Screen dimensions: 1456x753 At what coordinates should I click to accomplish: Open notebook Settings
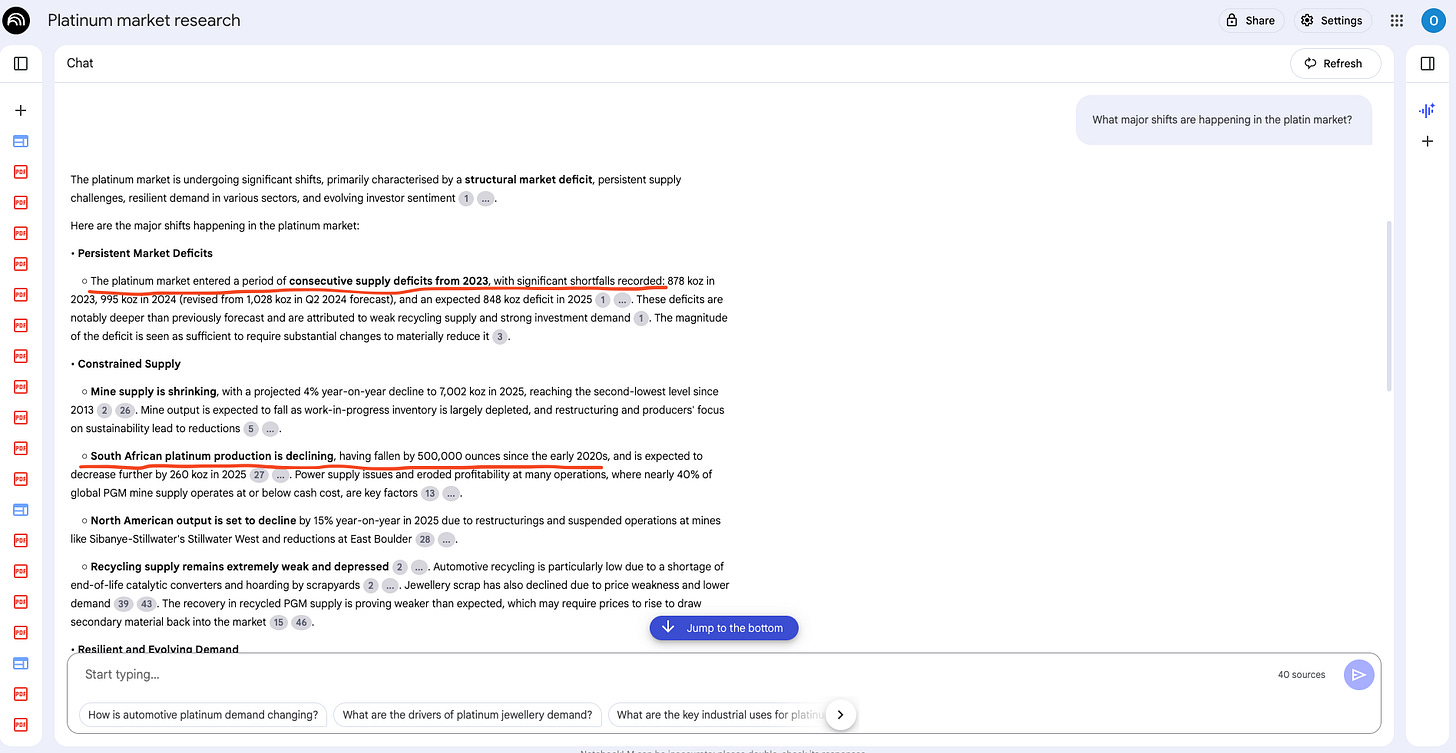click(x=1332, y=20)
